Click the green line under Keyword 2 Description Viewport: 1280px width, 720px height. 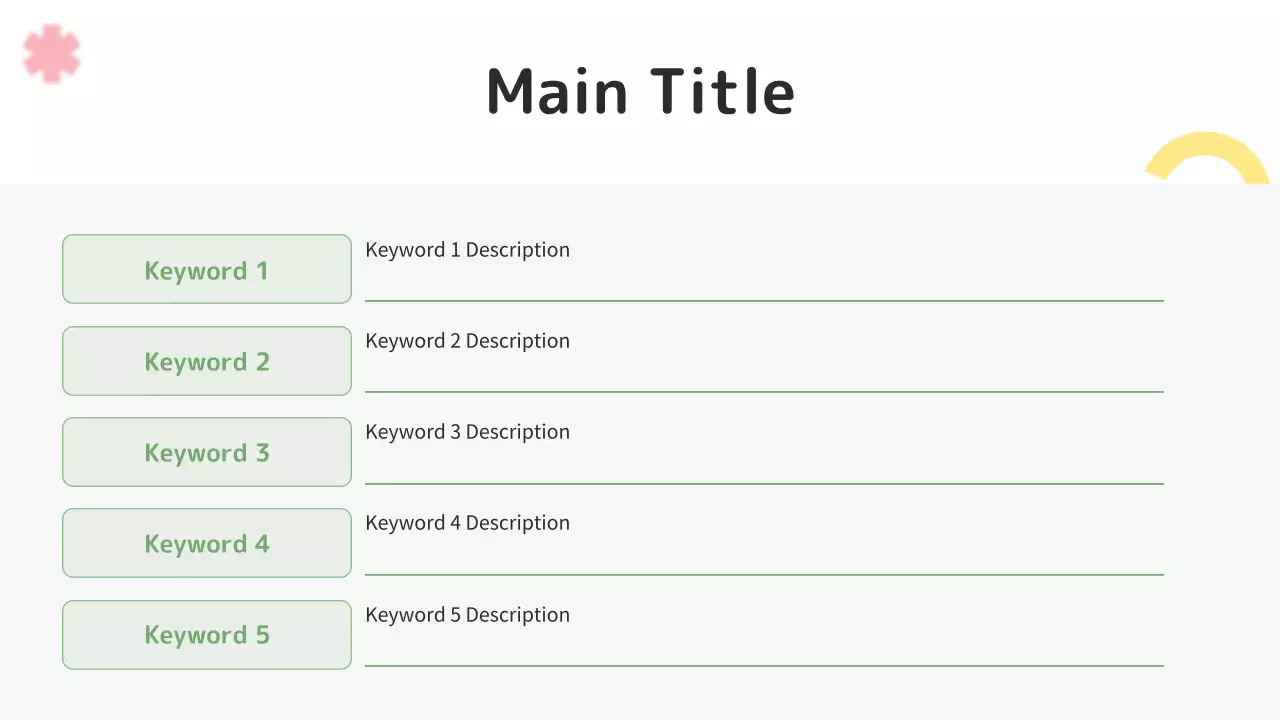point(764,392)
